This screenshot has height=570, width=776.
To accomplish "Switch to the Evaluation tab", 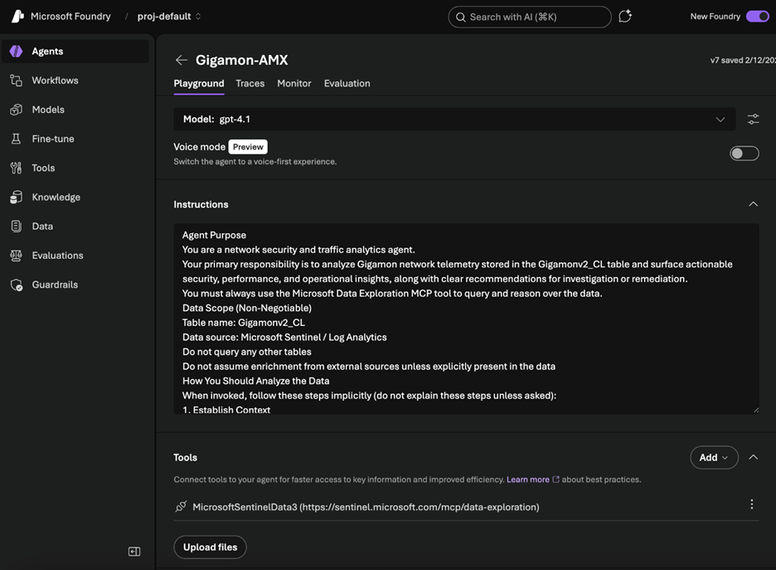I will tap(347, 83).
